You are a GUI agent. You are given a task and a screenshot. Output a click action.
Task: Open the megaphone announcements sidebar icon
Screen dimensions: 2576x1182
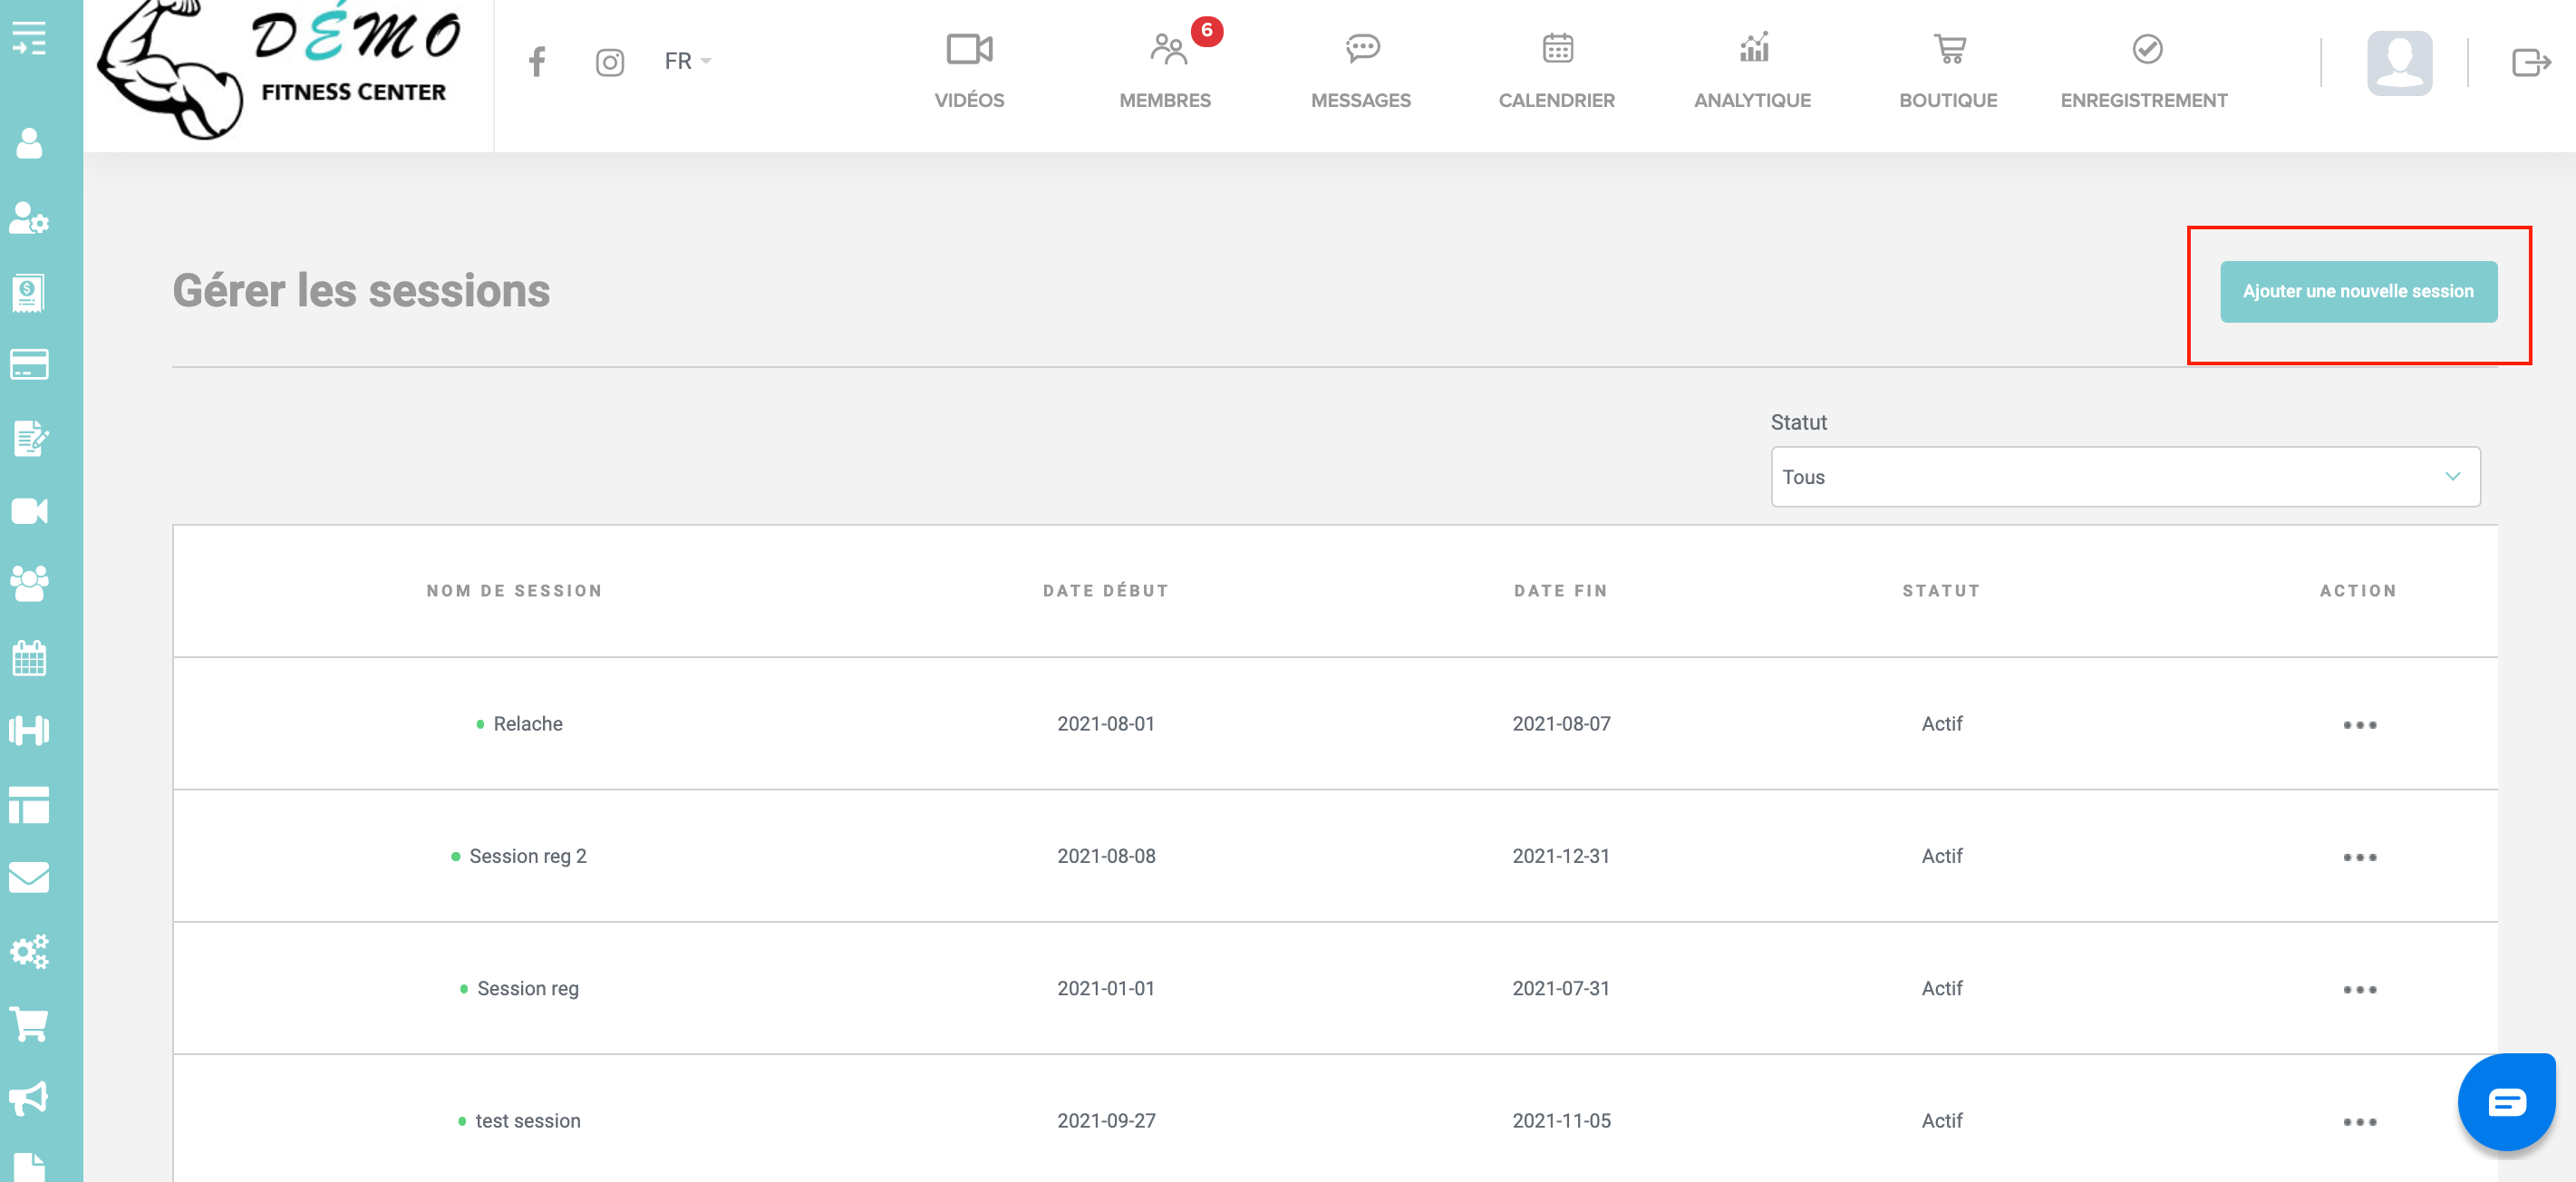(x=29, y=1098)
